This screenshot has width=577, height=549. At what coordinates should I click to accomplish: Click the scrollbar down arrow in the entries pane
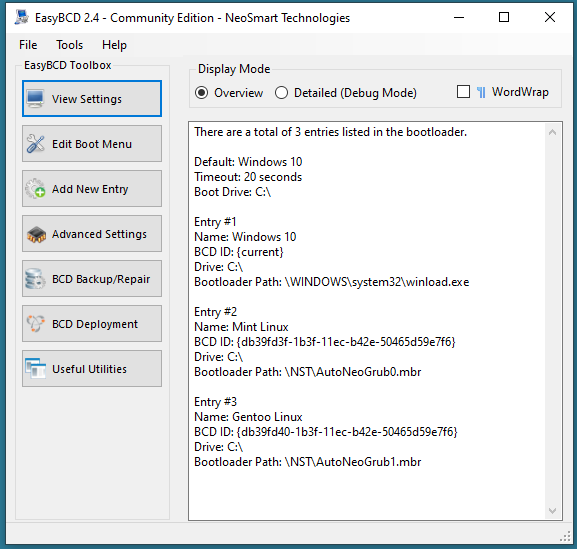[552, 510]
